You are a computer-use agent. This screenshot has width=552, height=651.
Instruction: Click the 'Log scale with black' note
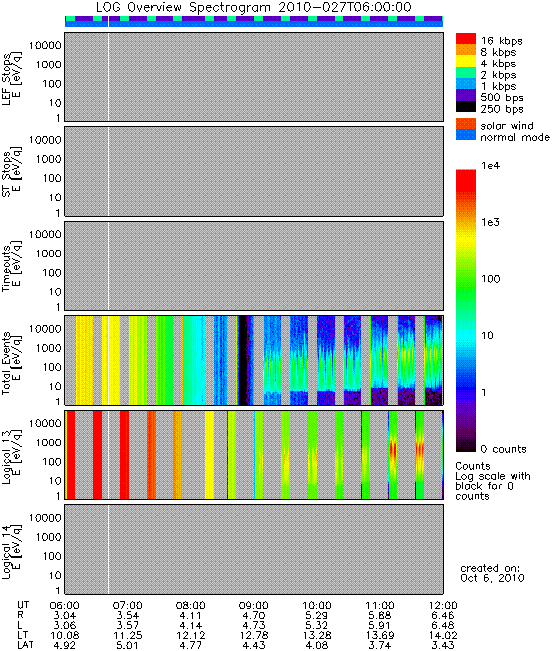click(x=493, y=481)
